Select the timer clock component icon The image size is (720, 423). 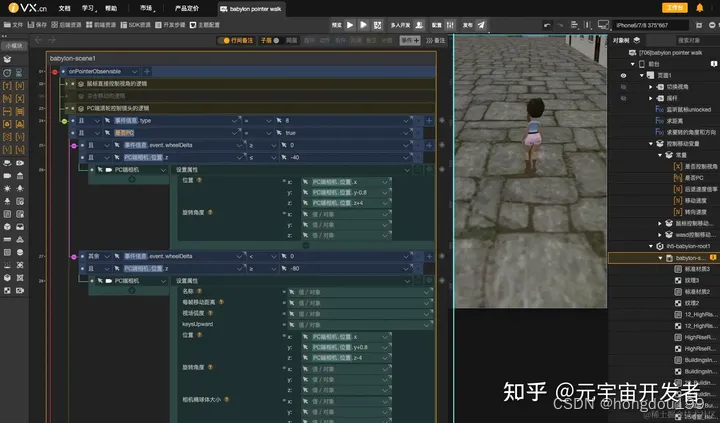[7, 73]
